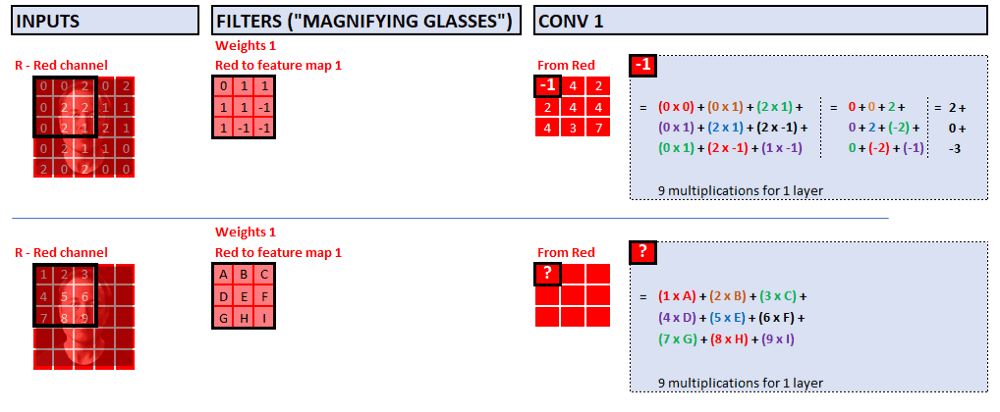
Task: Click cell A in the lettered filter grid
Action: point(226,275)
